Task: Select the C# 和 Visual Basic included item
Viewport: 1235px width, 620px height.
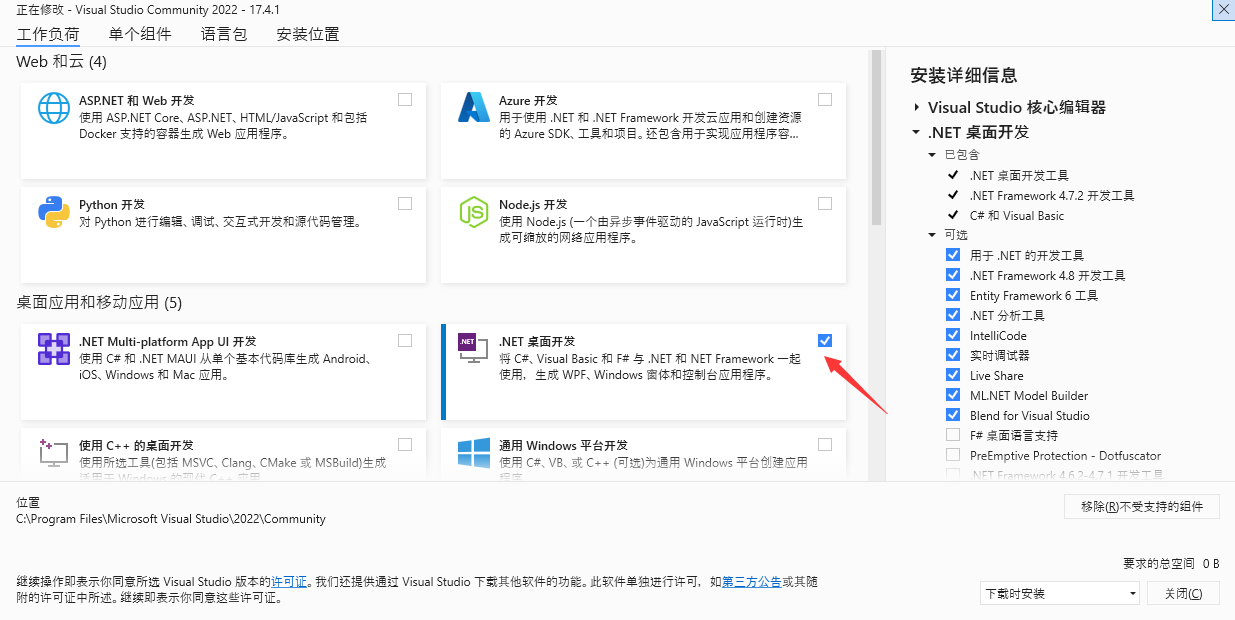Action: [1017, 215]
